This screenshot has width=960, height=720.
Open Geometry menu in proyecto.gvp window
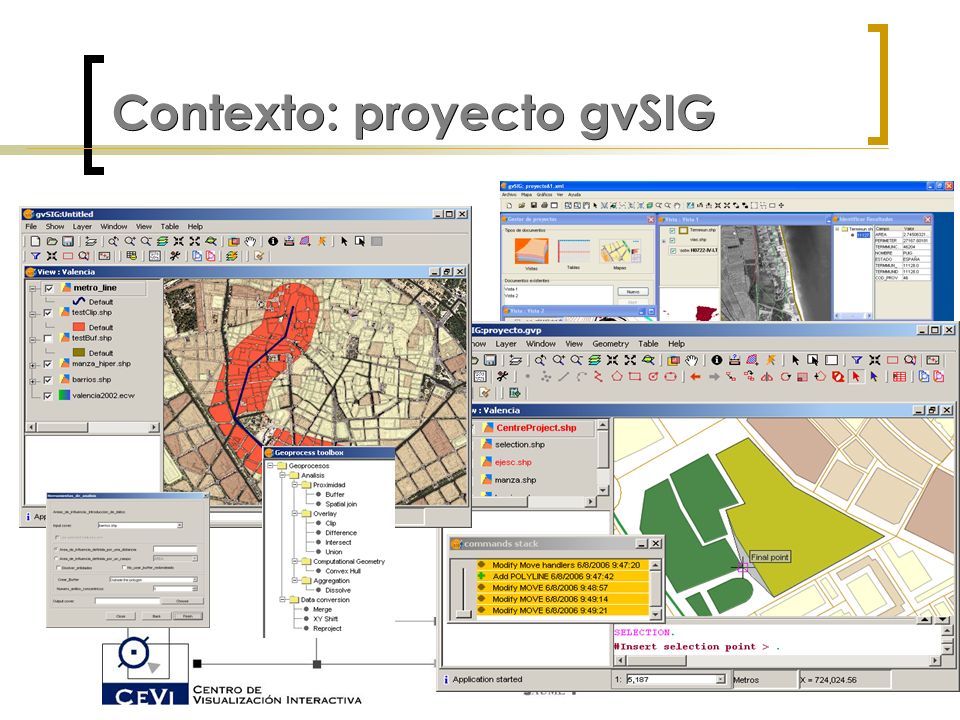[x=610, y=344]
